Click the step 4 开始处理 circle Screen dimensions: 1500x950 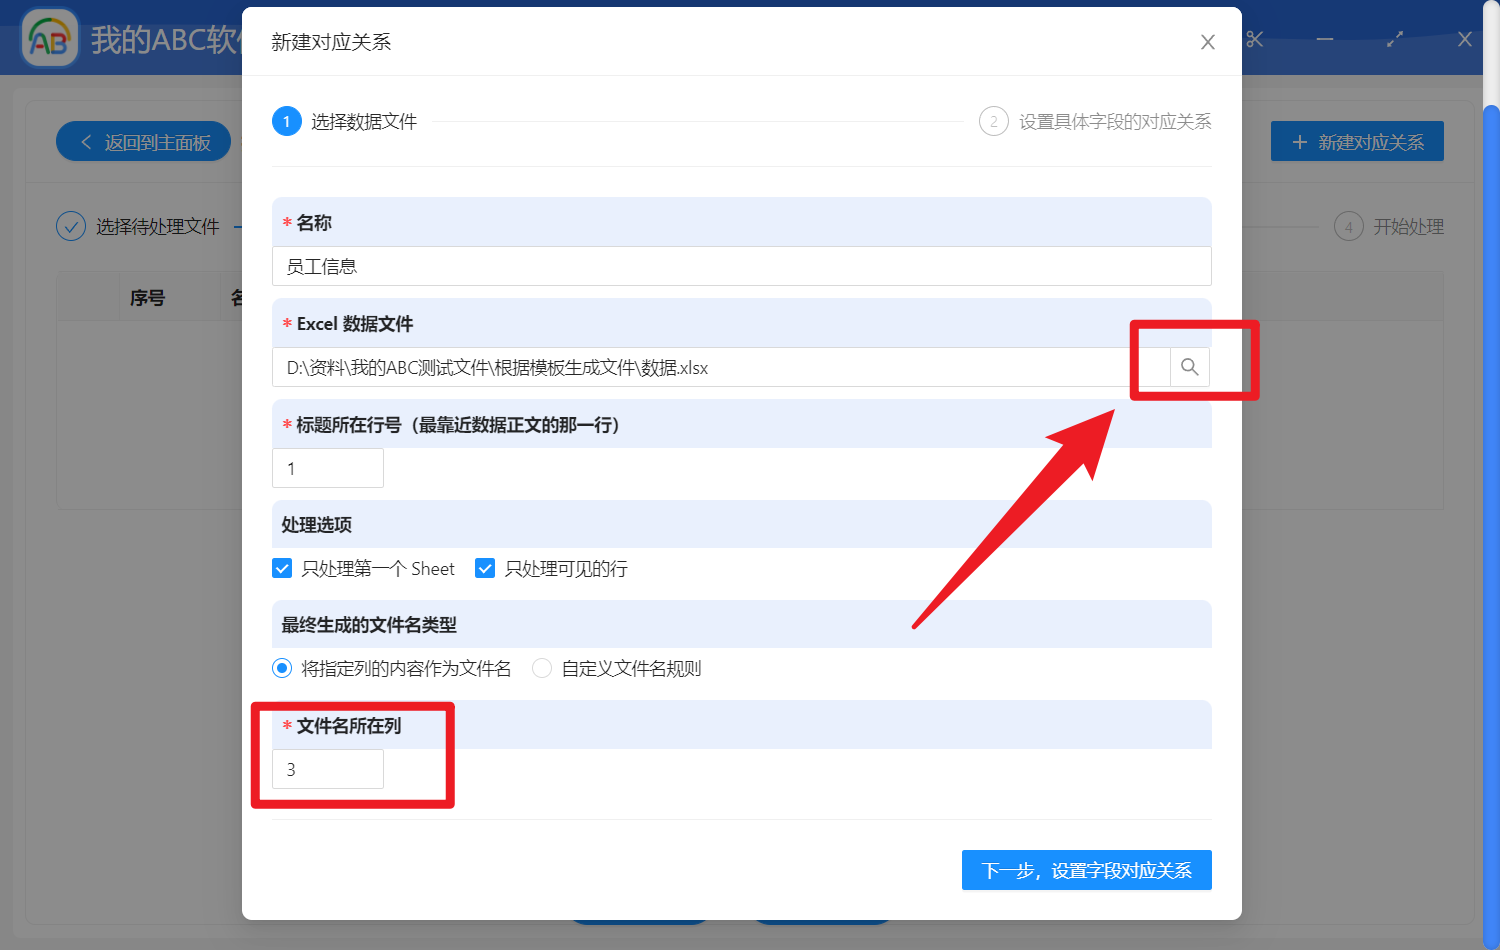pyautogui.click(x=1349, y=226)
